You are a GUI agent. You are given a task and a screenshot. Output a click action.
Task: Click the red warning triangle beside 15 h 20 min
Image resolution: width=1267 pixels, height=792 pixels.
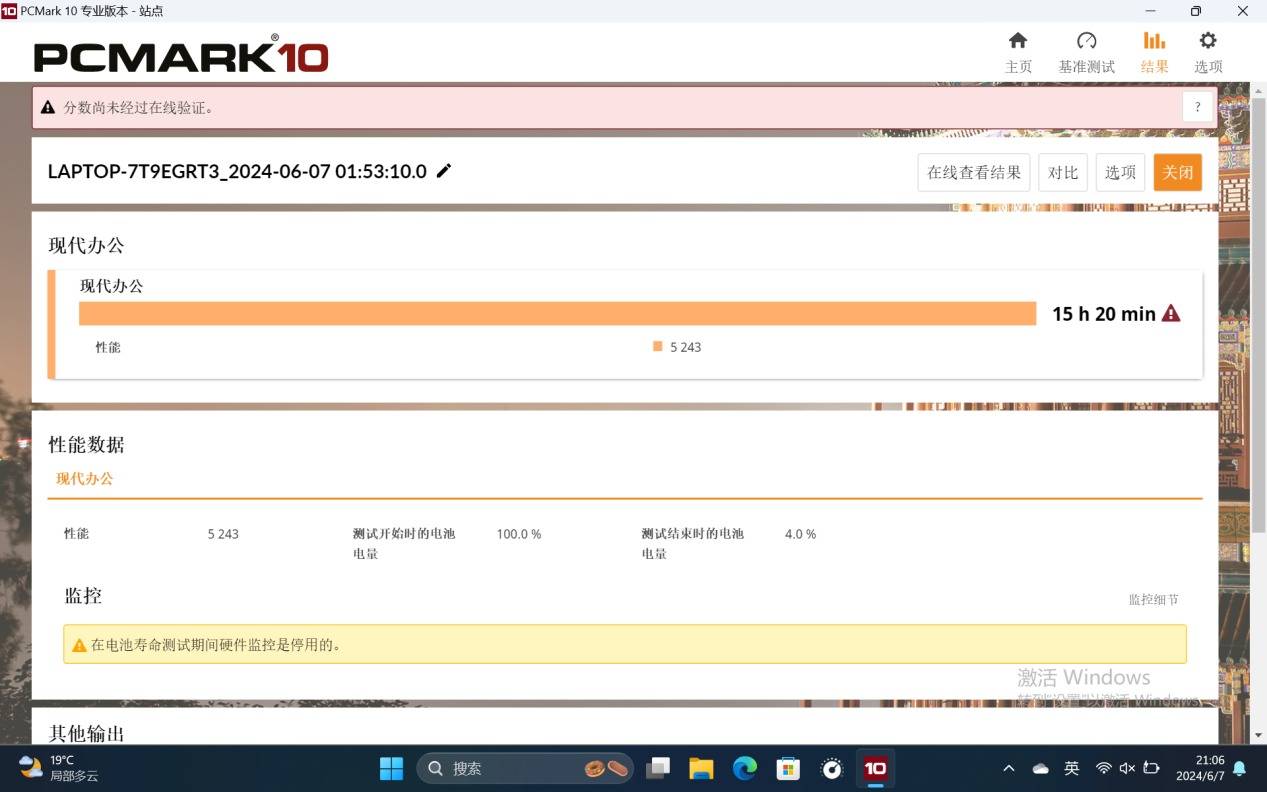[x=1171, y=313]
